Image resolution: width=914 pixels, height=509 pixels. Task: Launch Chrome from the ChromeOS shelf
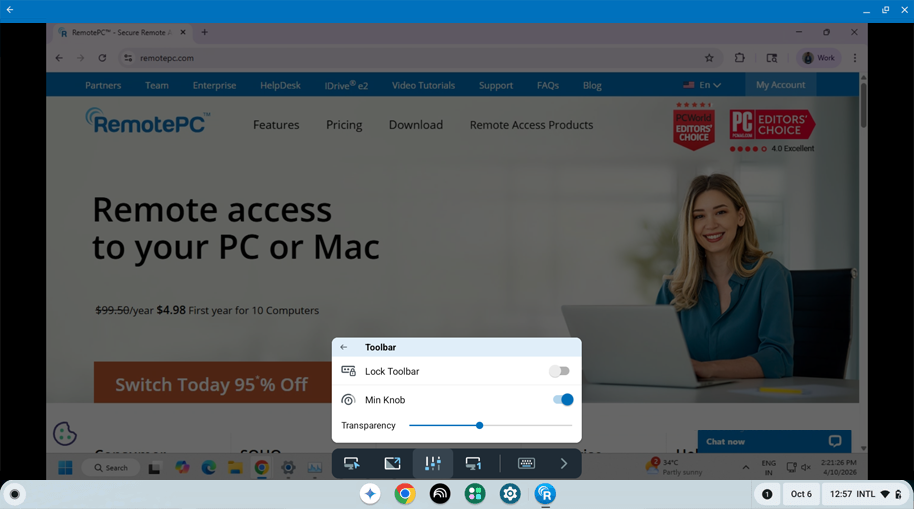[x=405, y=494]
